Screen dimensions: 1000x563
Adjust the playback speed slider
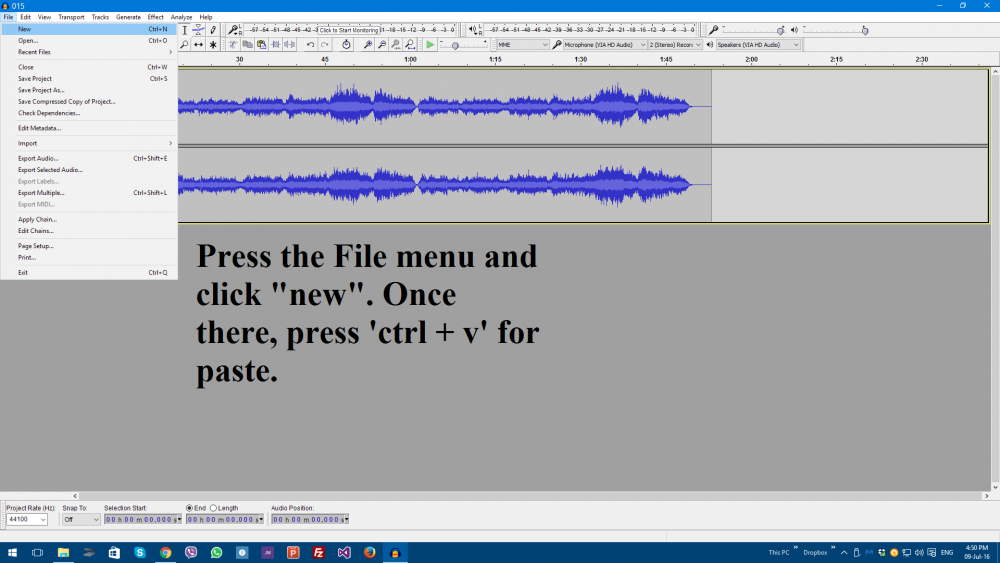455,46
